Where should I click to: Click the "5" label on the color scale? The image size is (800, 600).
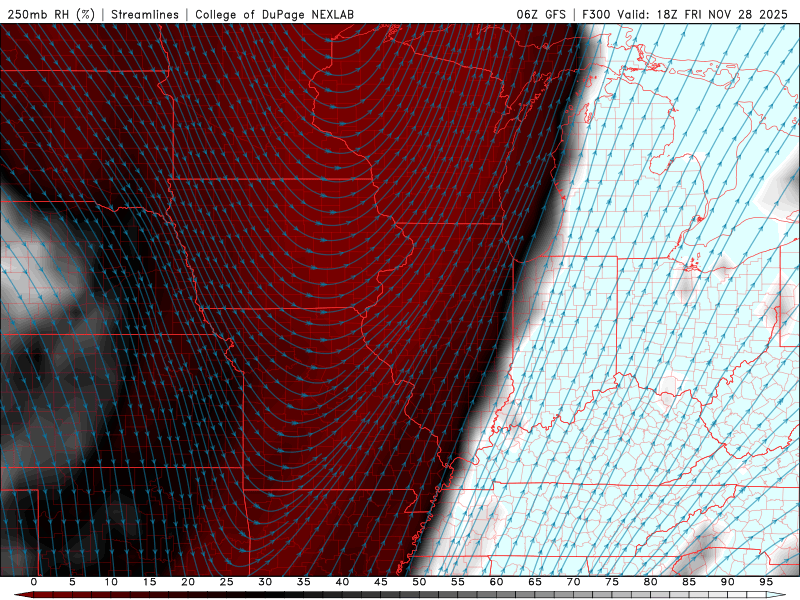click(x=72, y=582)
